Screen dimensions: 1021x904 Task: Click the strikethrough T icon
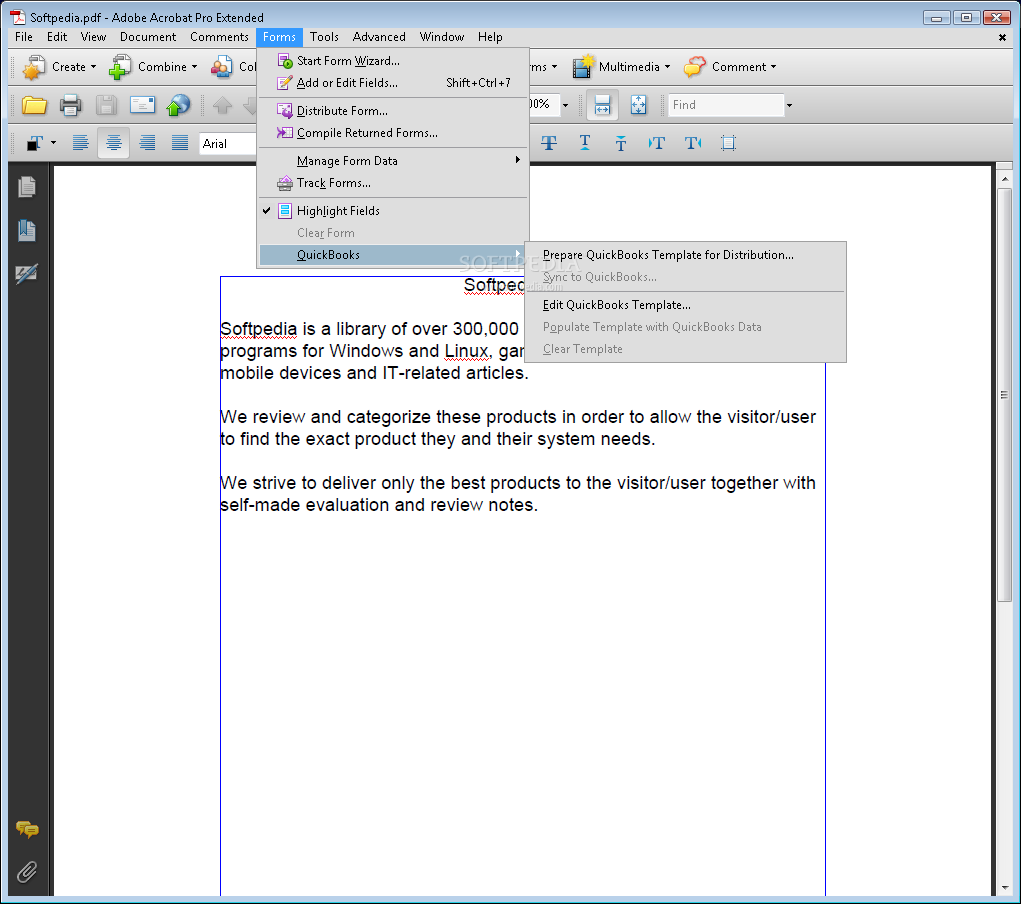(549, 143)
